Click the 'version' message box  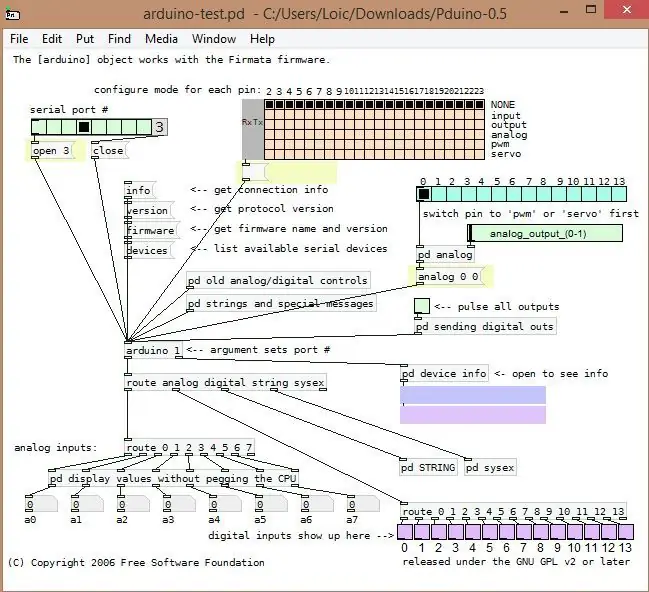click(x=149, y=210)
